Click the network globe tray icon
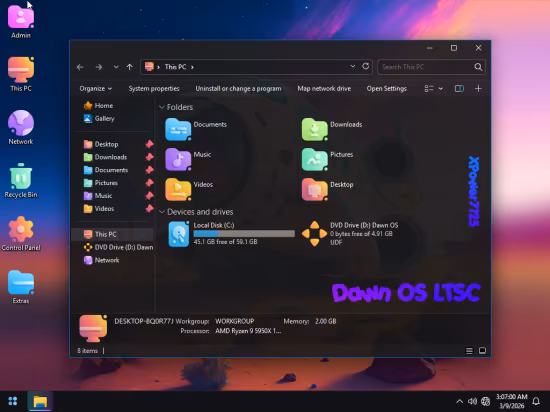Screen dimensions: 550x412 coord(485,401)
